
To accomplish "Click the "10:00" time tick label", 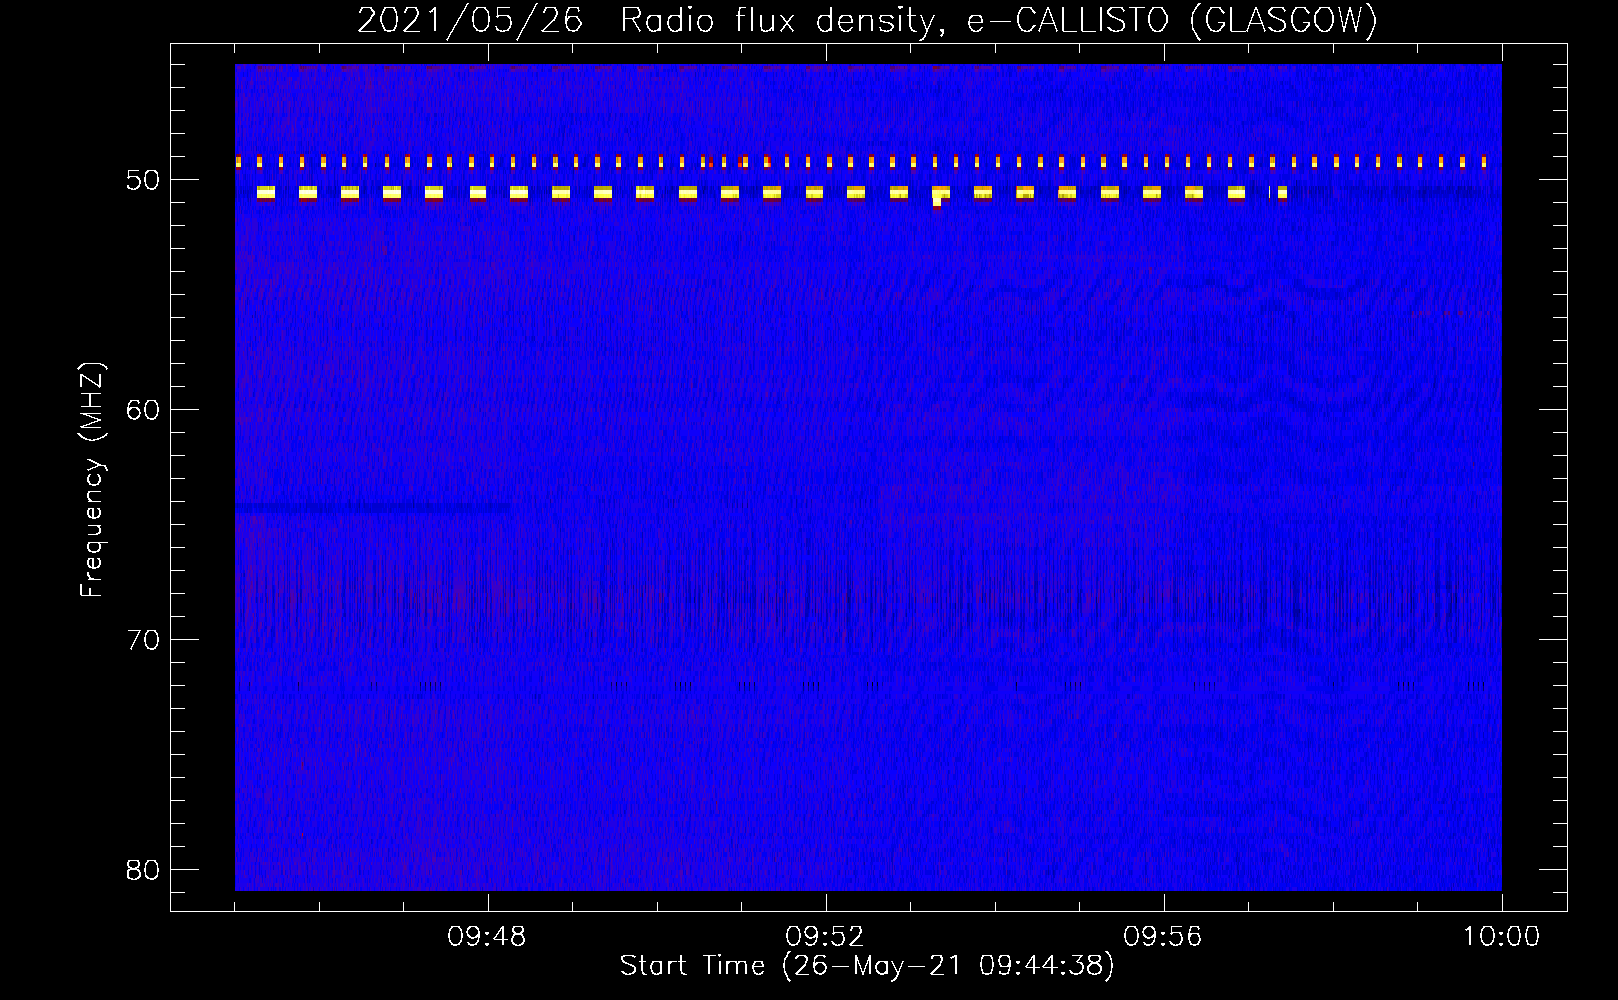I will [1501, 937].
